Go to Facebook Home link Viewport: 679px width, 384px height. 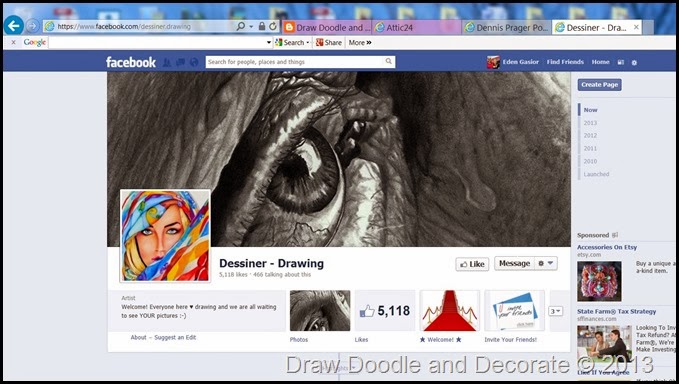pos(601,62)
